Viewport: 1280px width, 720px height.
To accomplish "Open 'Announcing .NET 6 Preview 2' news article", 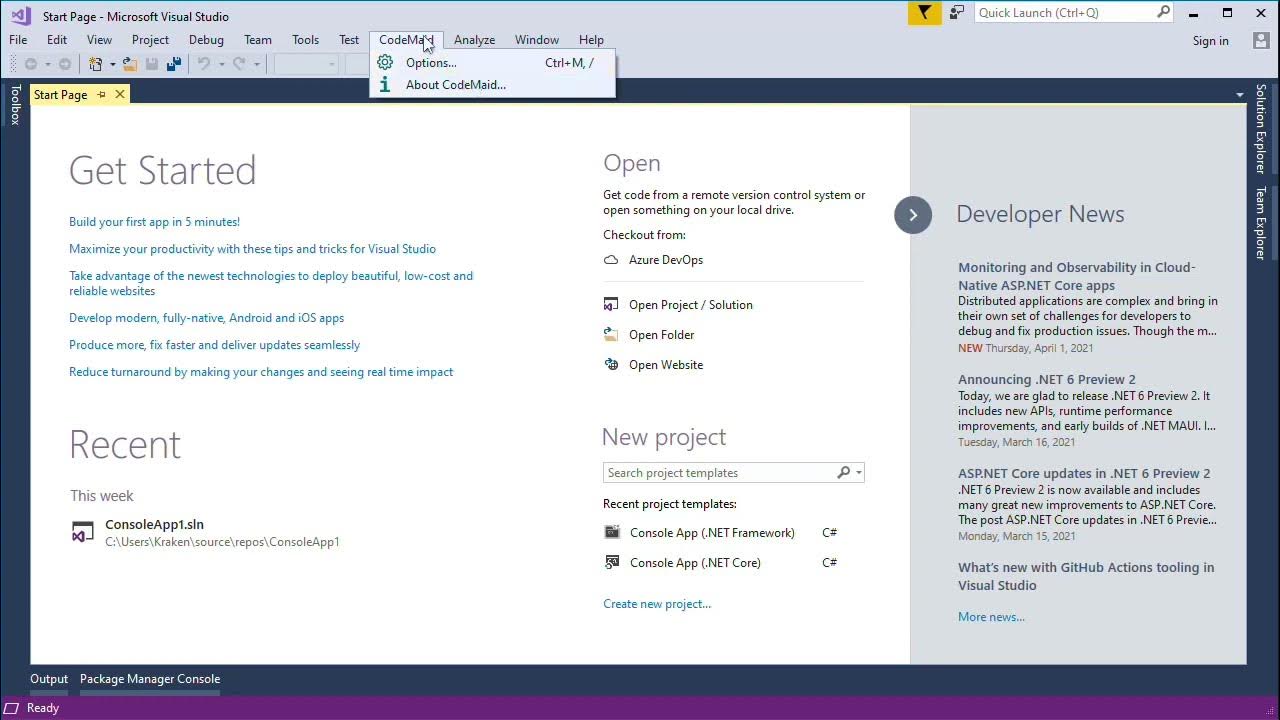I will [x=1047, y=380].
